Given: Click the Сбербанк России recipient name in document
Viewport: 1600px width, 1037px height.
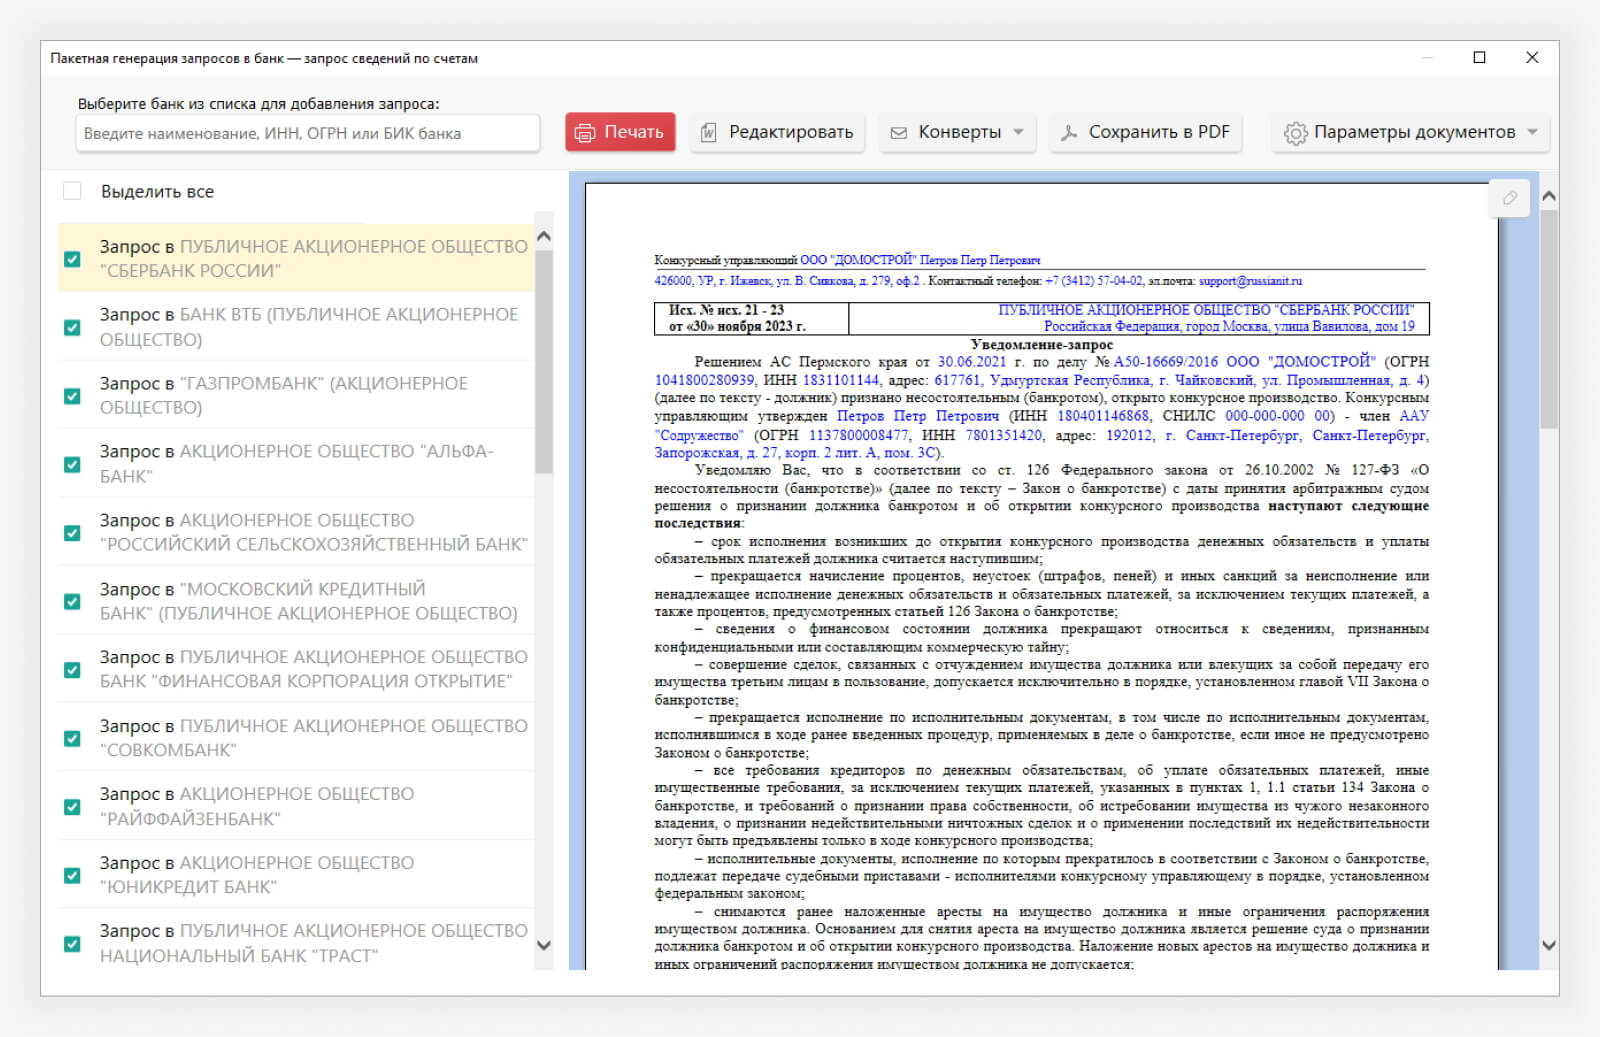Looking at the screenshot, I should (1206, 310).
